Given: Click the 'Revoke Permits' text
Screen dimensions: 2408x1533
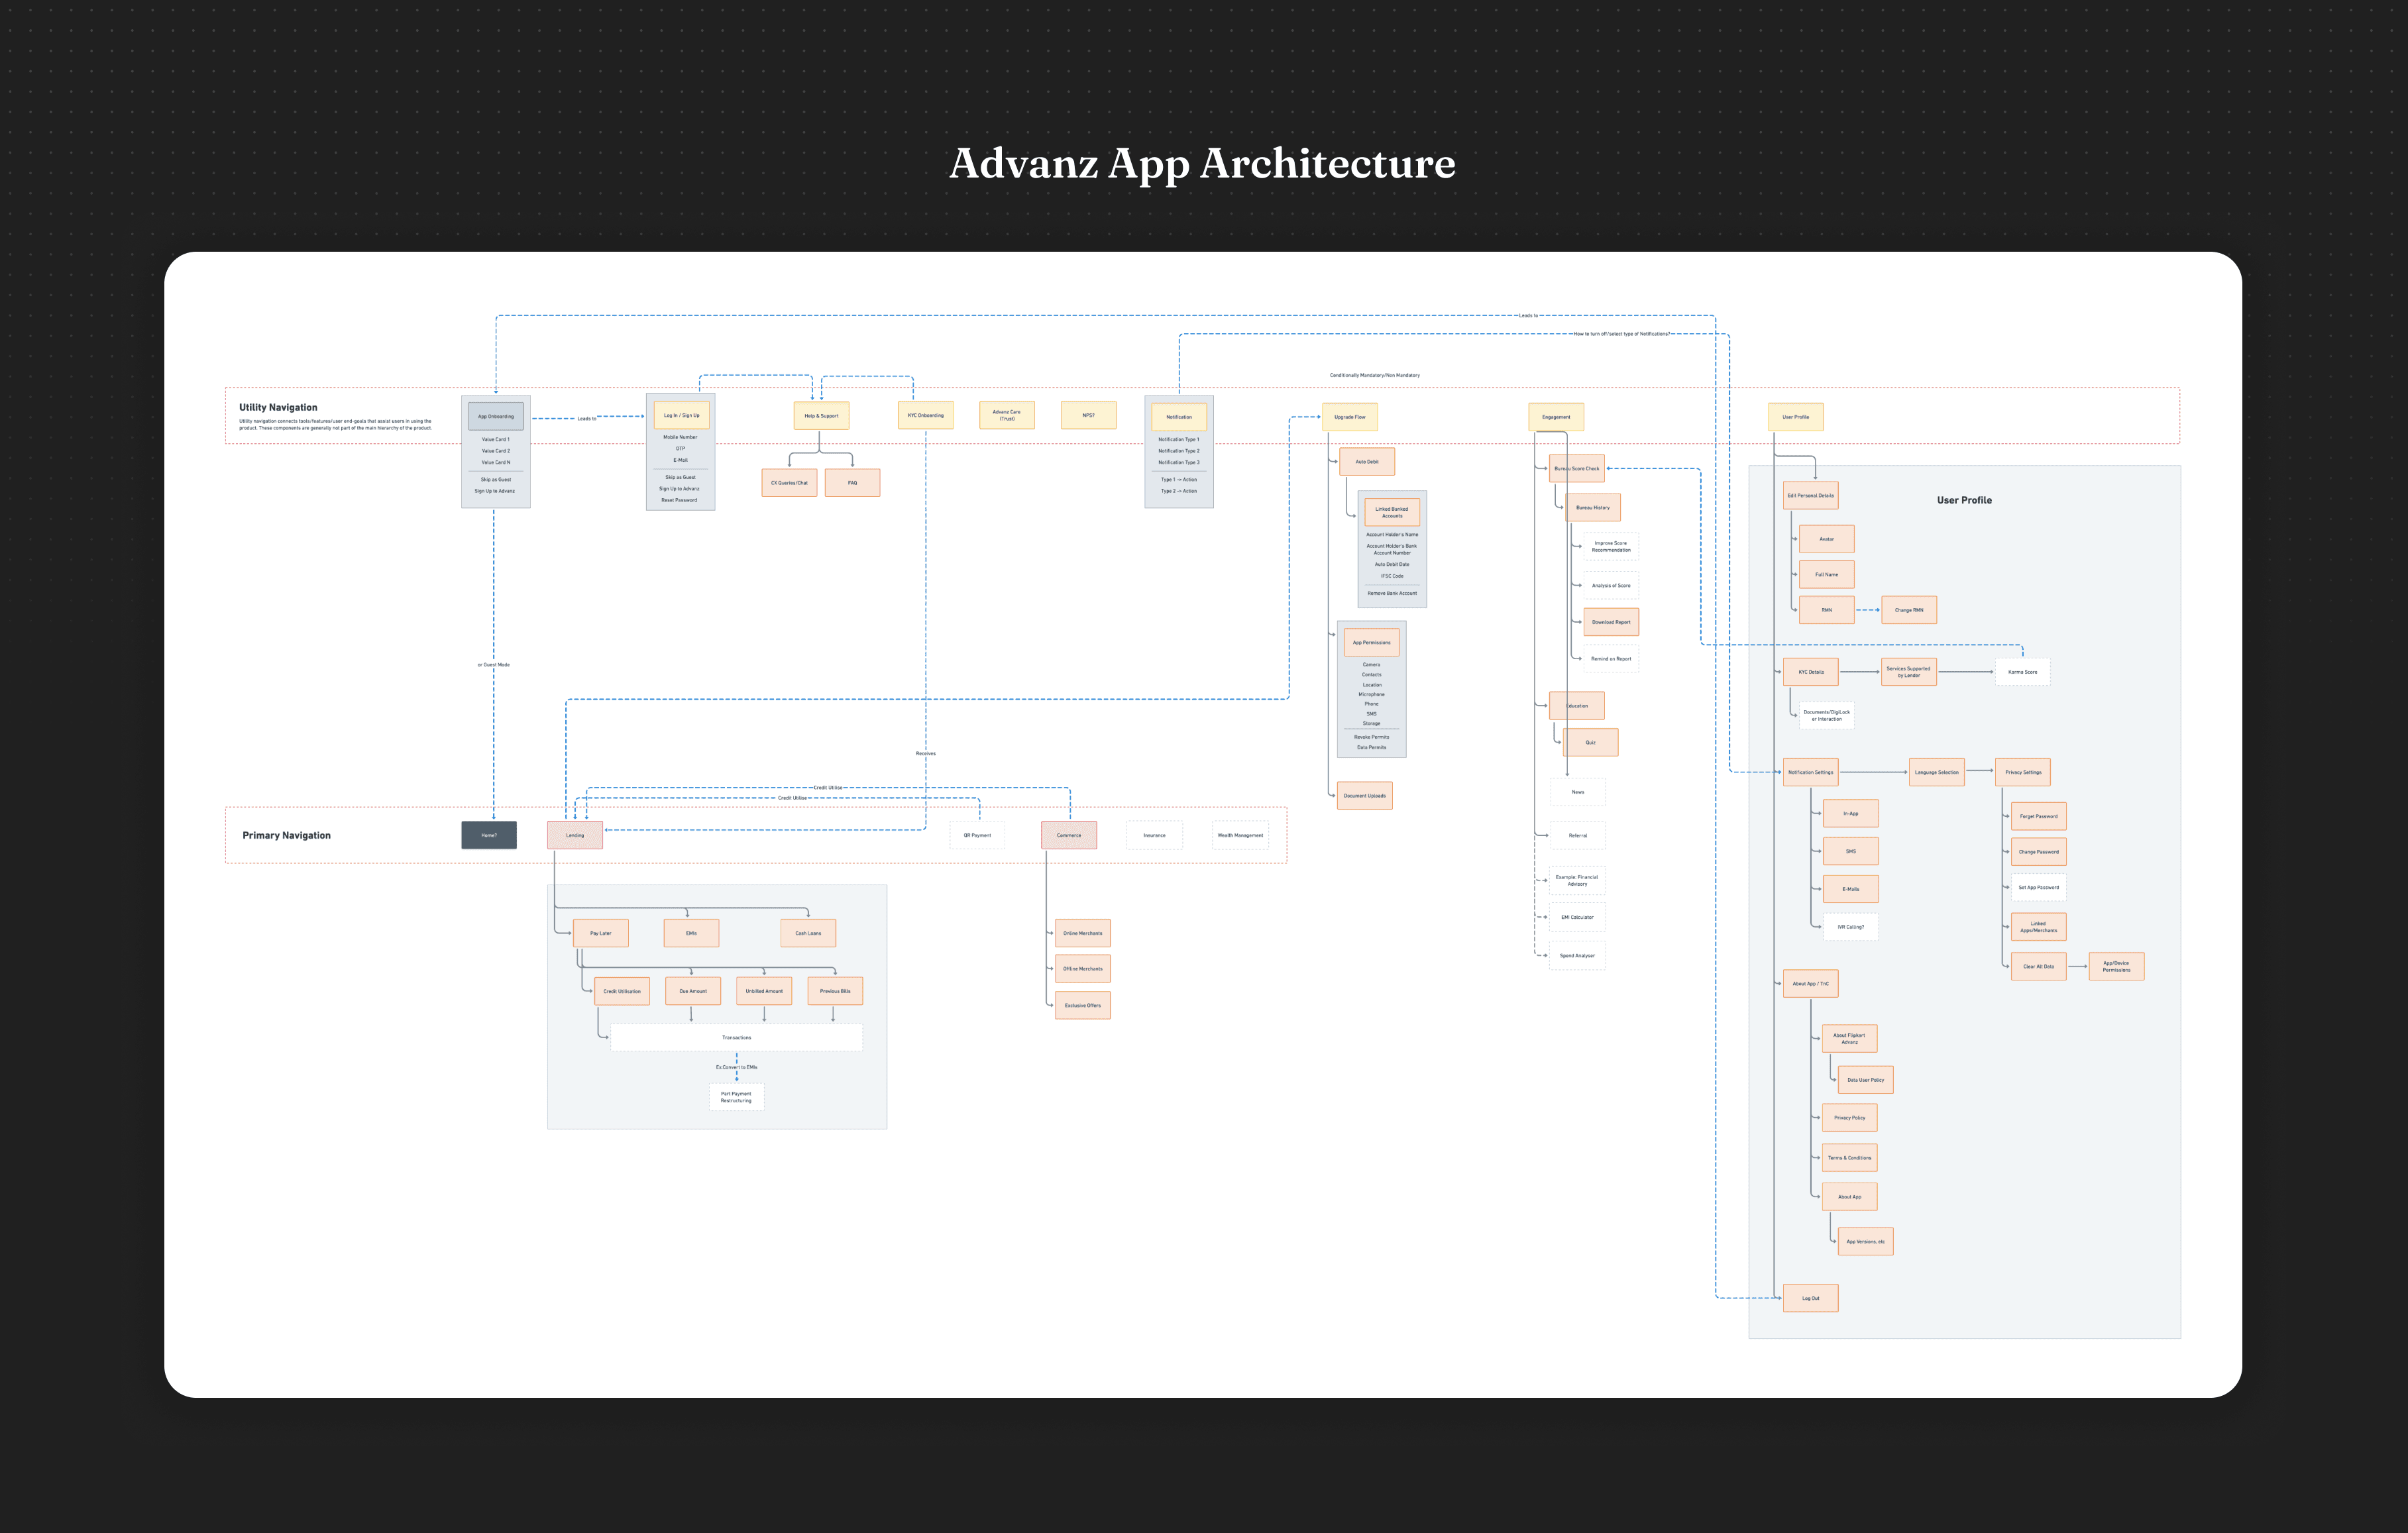Looking at the screenshot, I should (x=1372, y=737).
